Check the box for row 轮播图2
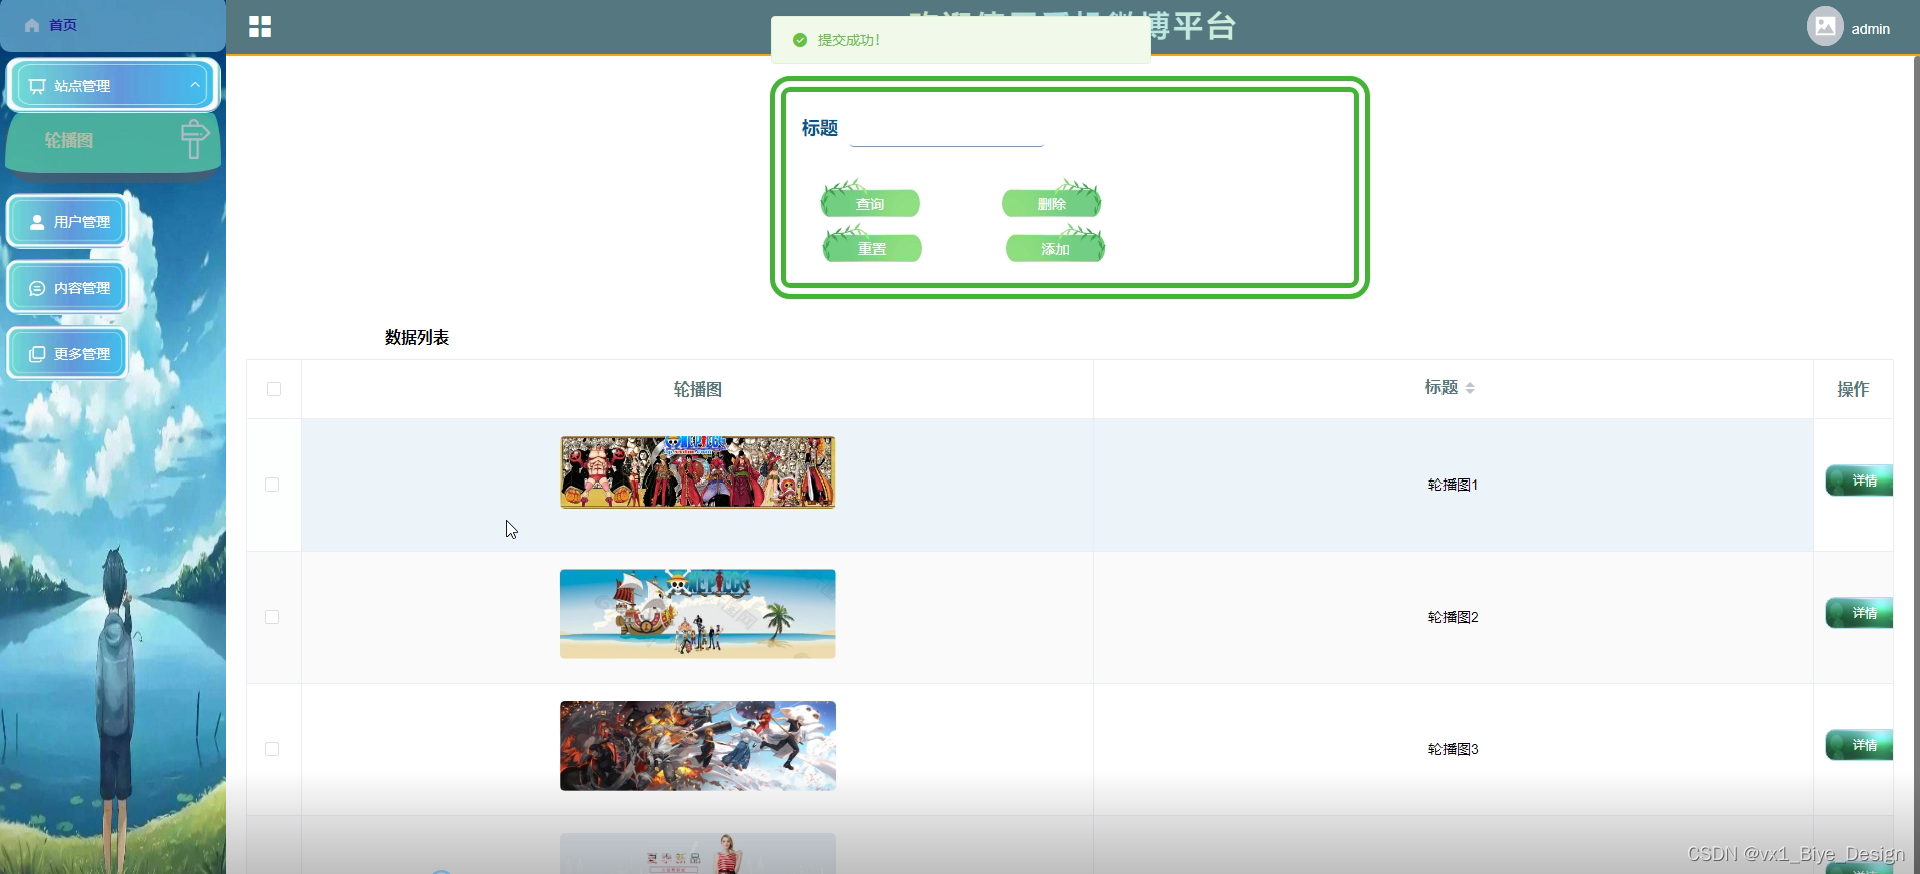Screen dimensions: 1920x874 click(272, 617)
